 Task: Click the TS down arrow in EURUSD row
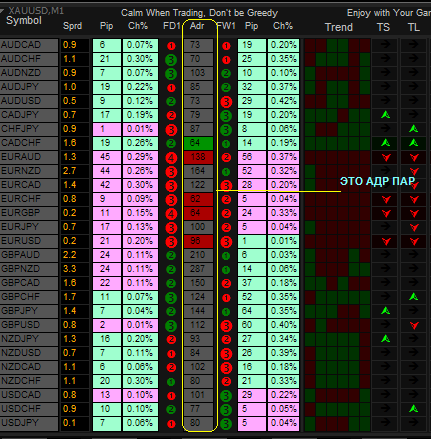click(x=386, y=241)
